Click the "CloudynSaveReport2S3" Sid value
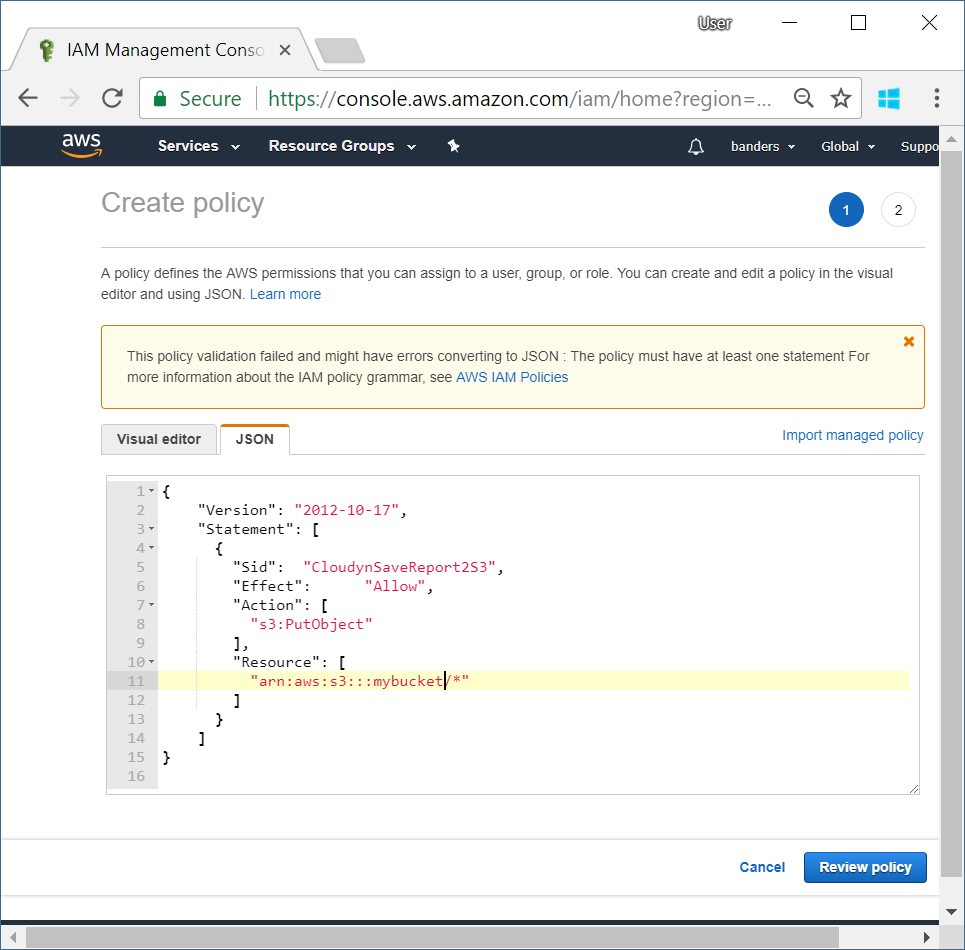965x950 pixels. (399, 567)
